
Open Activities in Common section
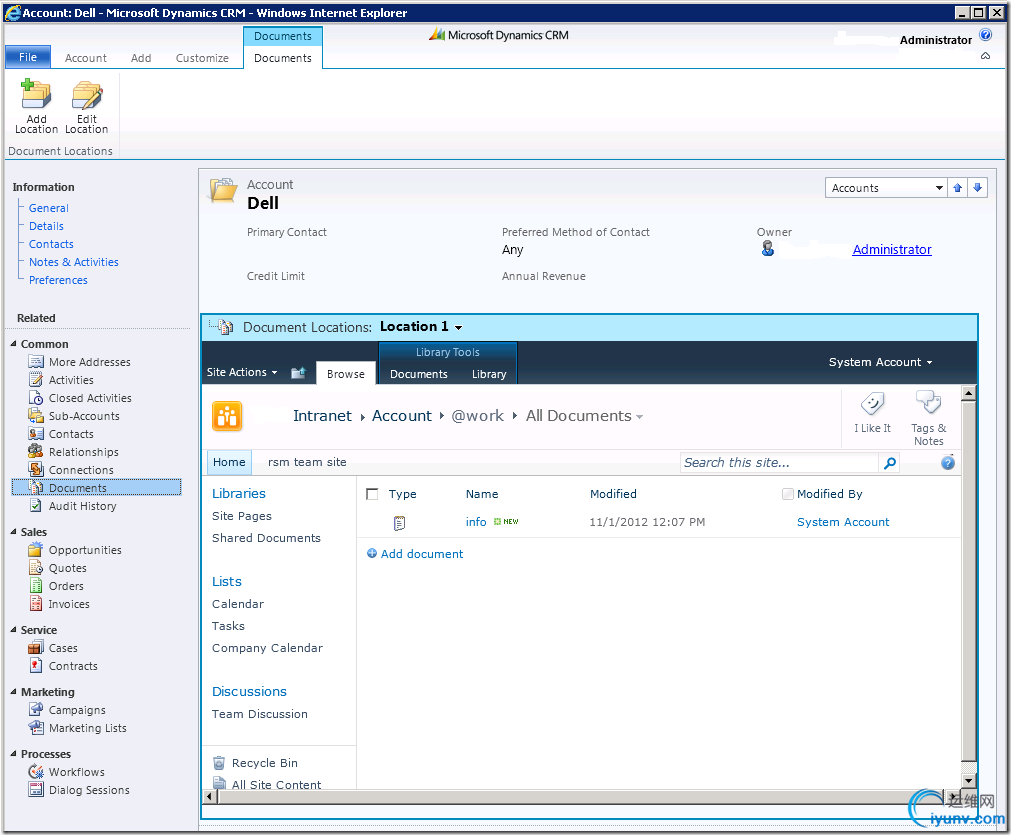71,380
